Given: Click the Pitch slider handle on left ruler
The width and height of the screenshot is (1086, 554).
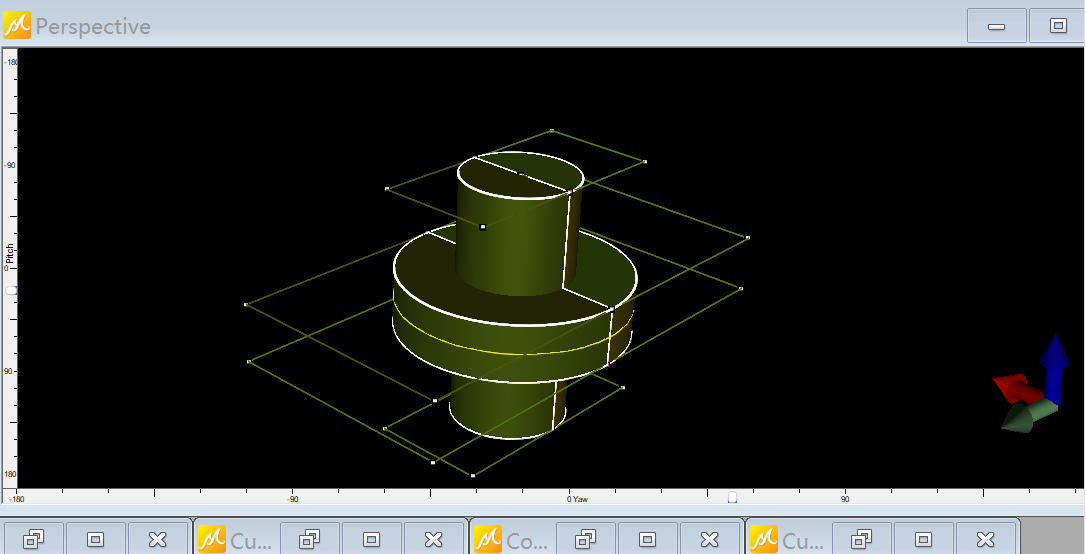Looking at the screenshot, I should pyautogui.click(x=11, y=290).
